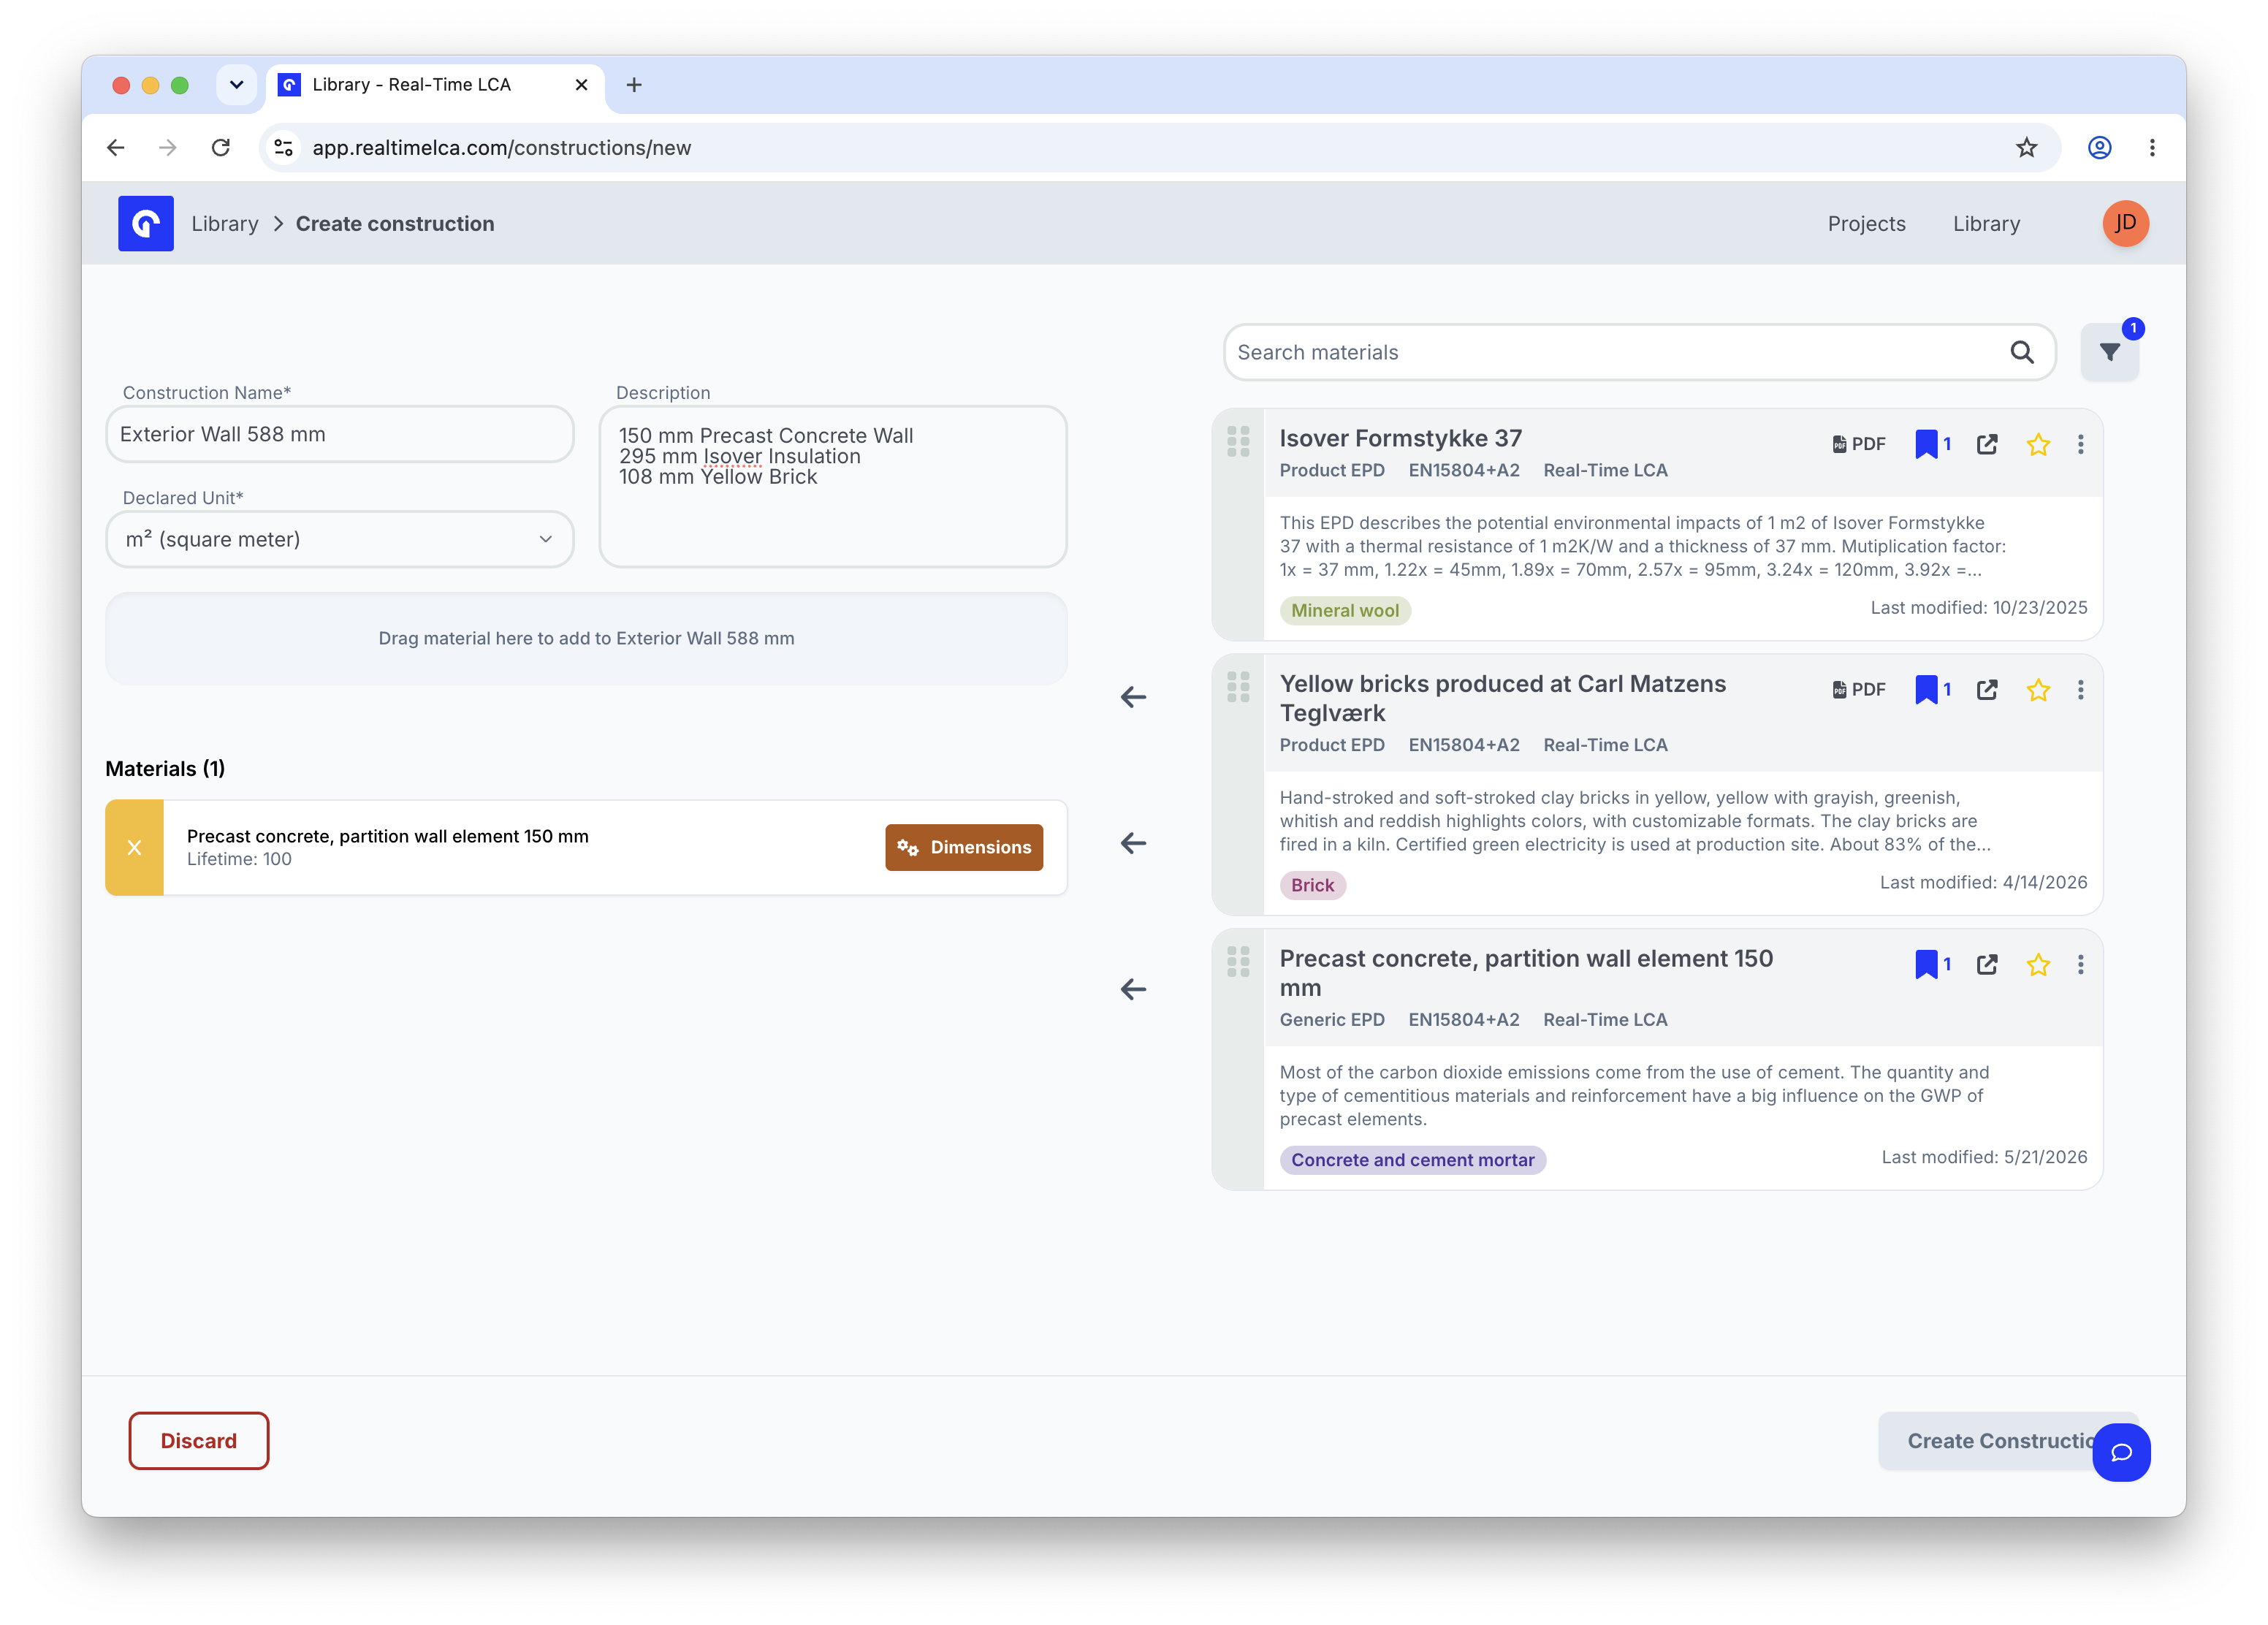Favorite Yellow bricks material with star
Image resolution: width=2268 pixels, height=1625 pixels.
point(2038,689)
